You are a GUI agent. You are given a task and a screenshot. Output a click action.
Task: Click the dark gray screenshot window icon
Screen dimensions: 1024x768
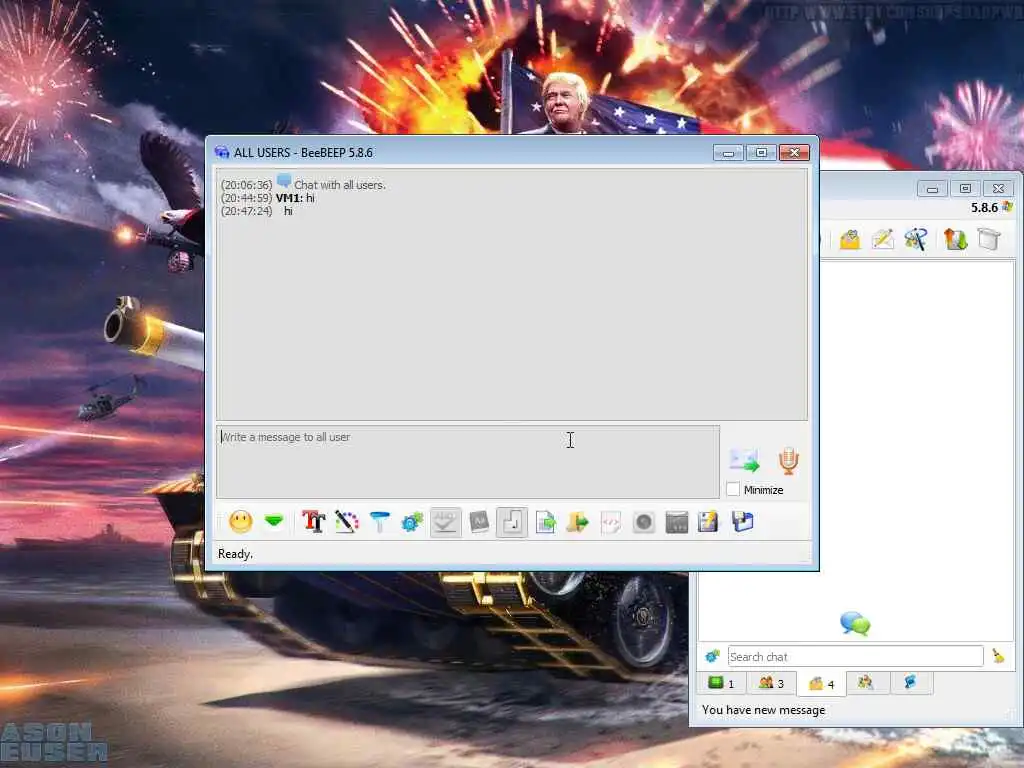point(677,522)
